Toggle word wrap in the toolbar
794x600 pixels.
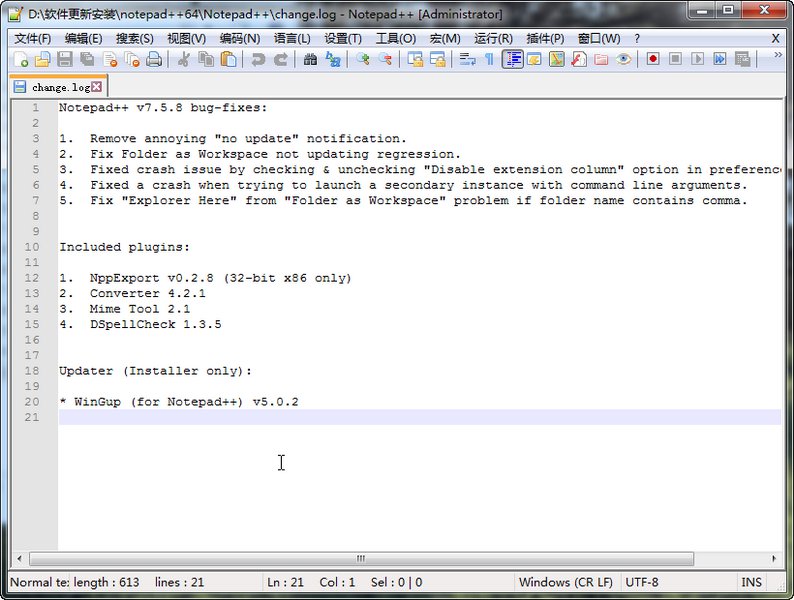pos(467,59)
